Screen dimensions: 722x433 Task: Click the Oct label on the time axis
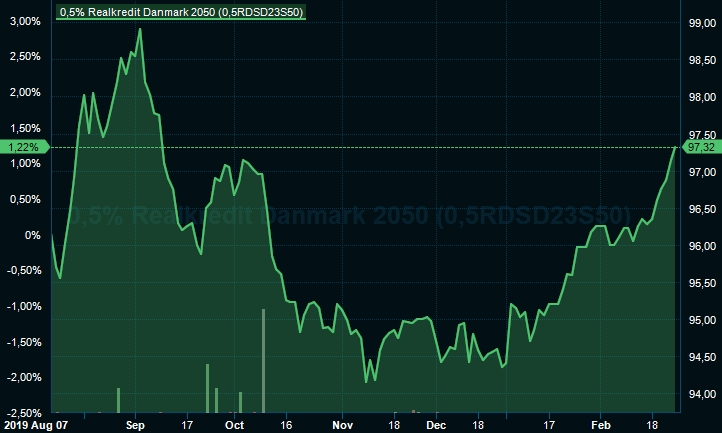pos(234,424)
